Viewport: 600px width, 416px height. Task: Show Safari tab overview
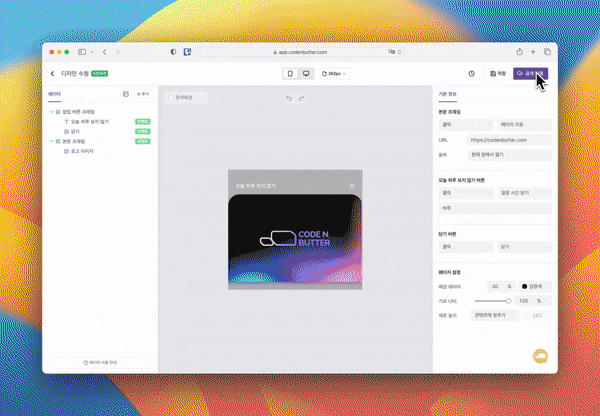click(x=547, y=51)
